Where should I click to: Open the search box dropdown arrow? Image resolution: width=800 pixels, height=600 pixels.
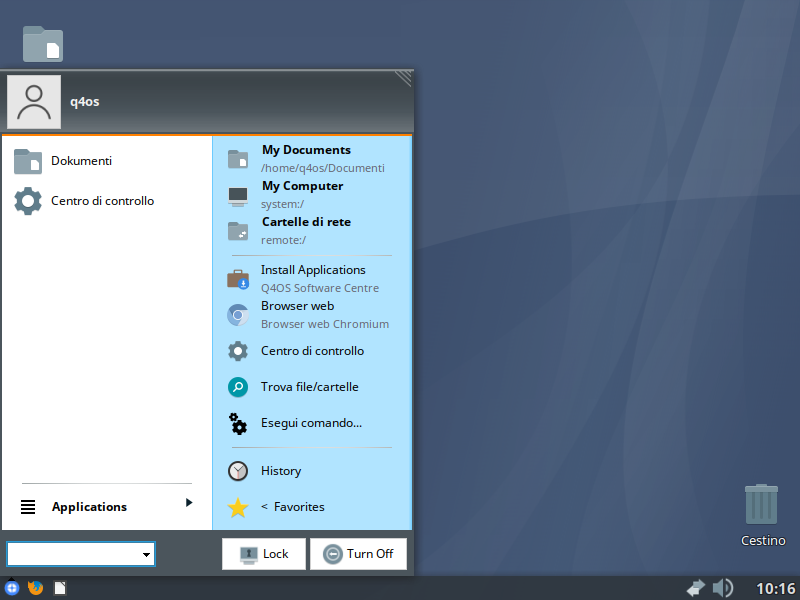click(x=146, y=554)
